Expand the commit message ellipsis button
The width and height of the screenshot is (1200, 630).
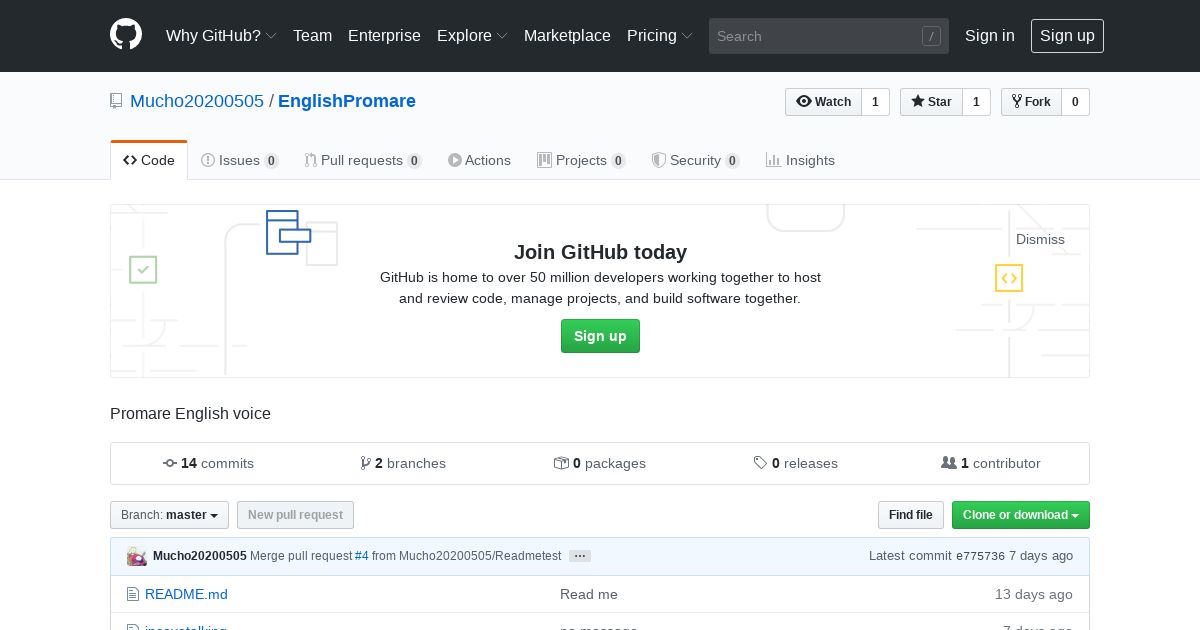tap(580, 556)
